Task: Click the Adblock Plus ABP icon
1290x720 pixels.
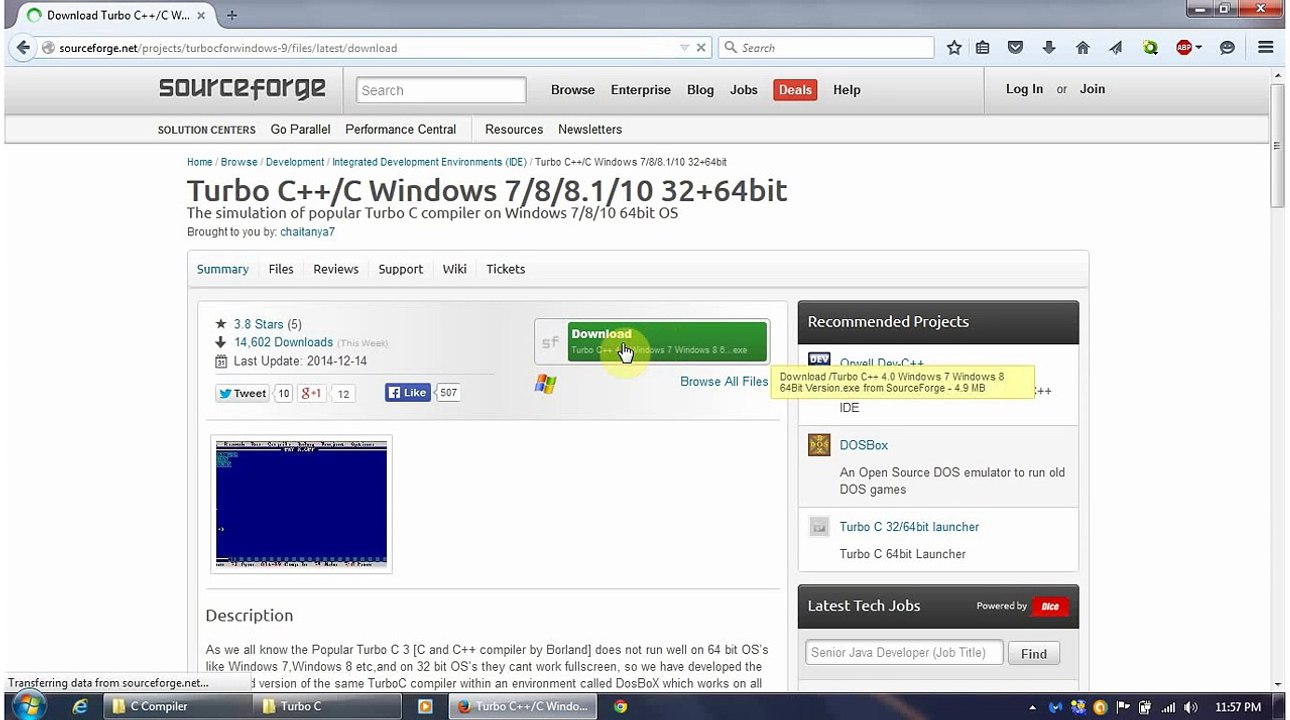Action: pos(1184,47)
